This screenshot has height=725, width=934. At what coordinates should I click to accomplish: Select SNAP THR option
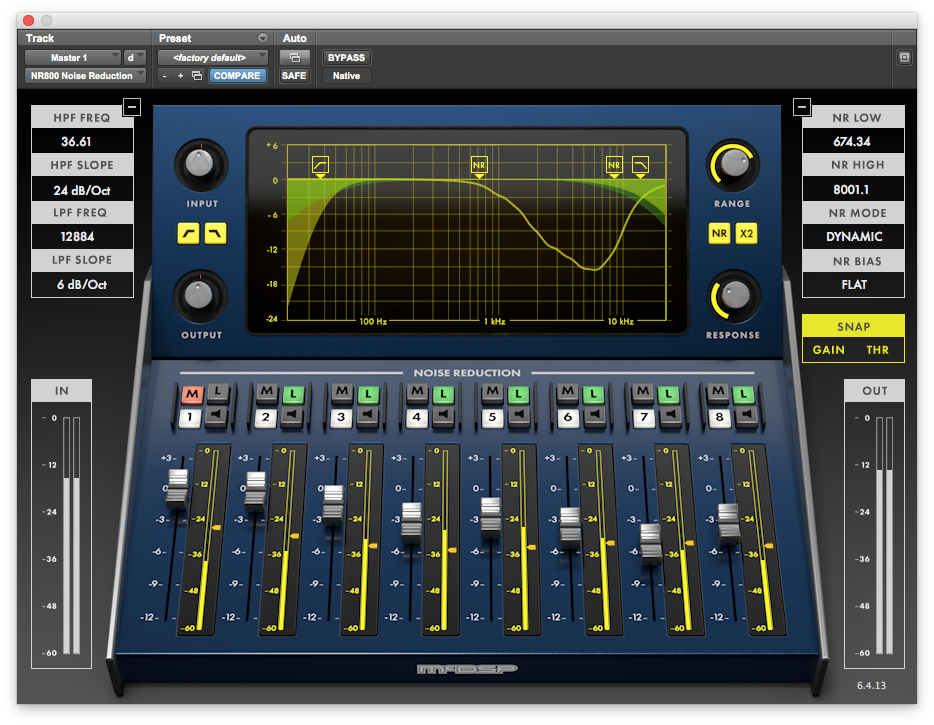pos(877,350)
